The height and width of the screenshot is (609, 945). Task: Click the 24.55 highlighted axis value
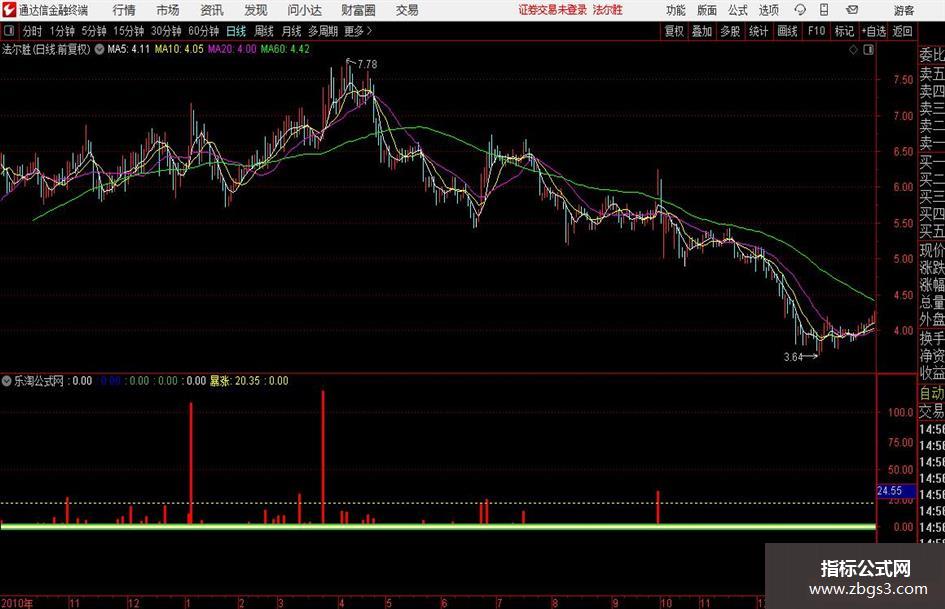[890, 491]
